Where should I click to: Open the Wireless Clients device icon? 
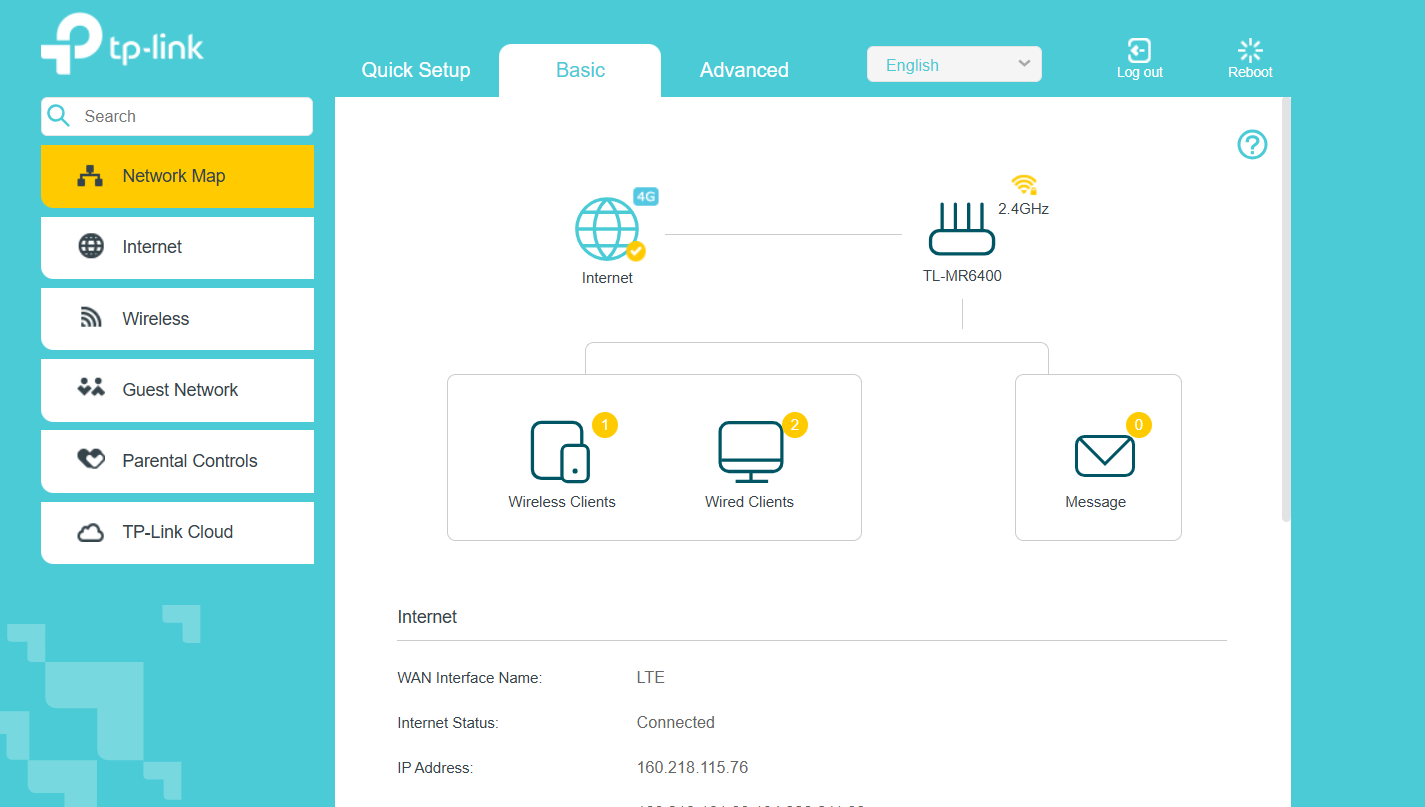[560, 452]
